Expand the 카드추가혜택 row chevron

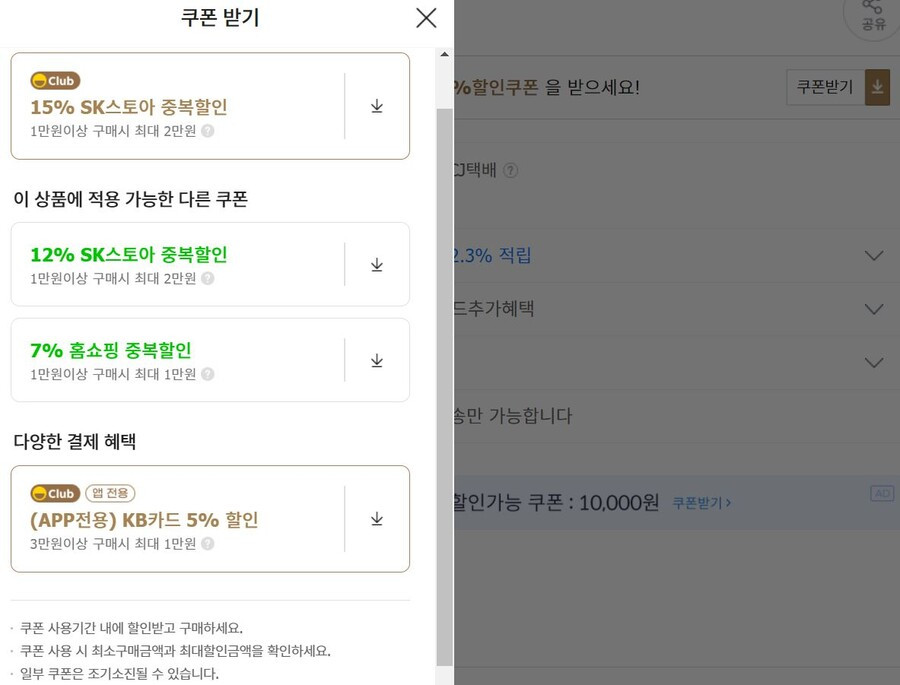(x=874, y=309)
